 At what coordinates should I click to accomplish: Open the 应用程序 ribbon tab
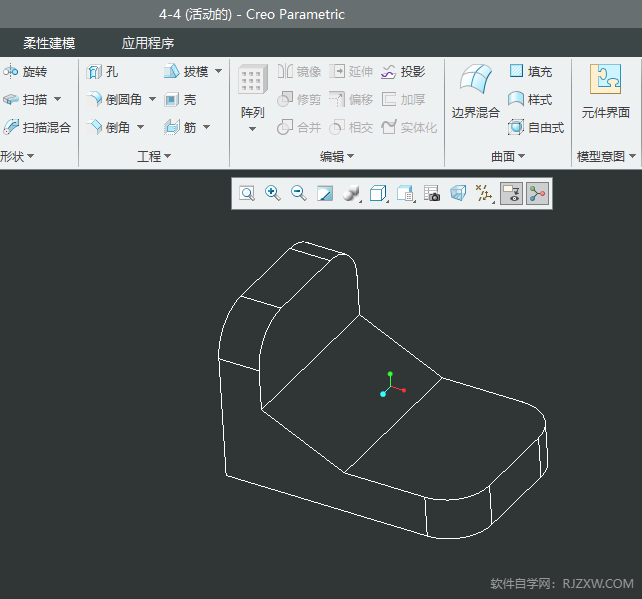(x=148, y=44)
